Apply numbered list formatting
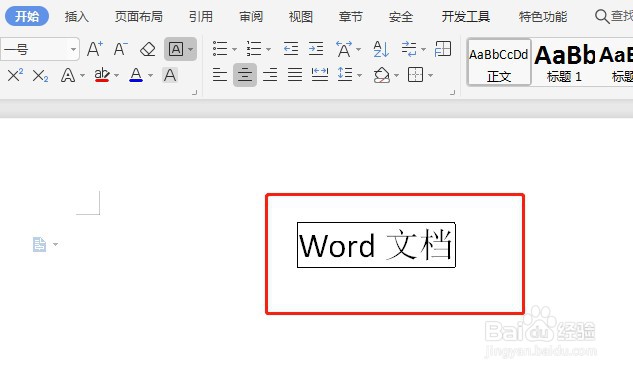The height and width of the screenshot is (373, 633). point(254,49)
